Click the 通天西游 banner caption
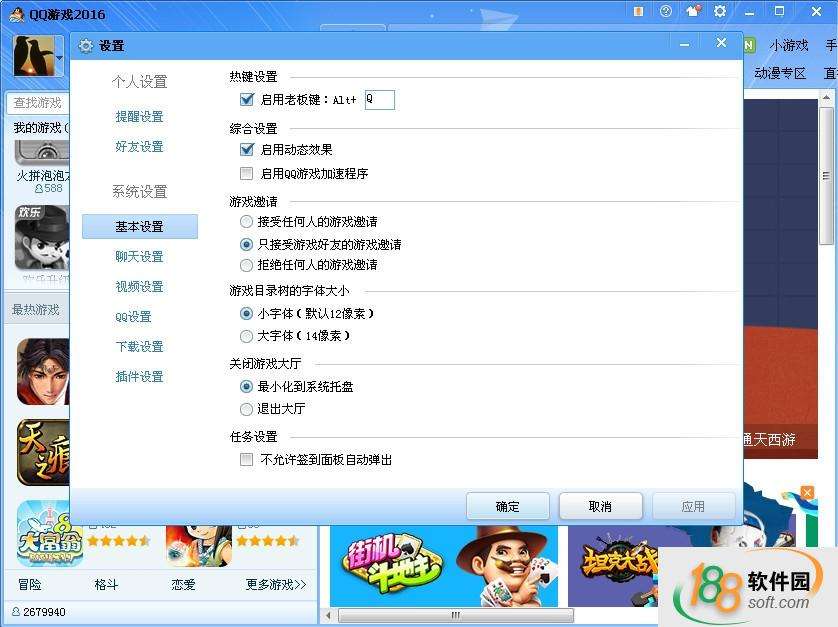 click(770, 440)
